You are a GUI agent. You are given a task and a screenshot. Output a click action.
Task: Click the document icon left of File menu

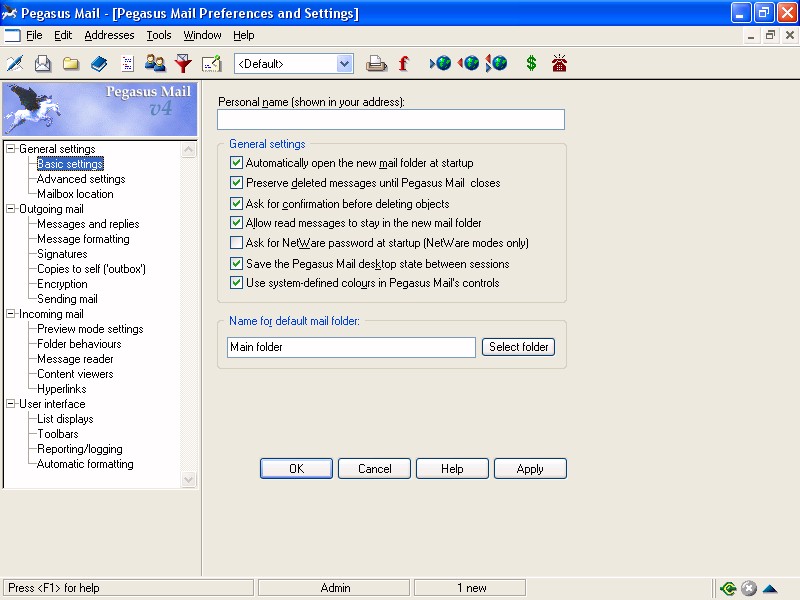click(12, 36)
